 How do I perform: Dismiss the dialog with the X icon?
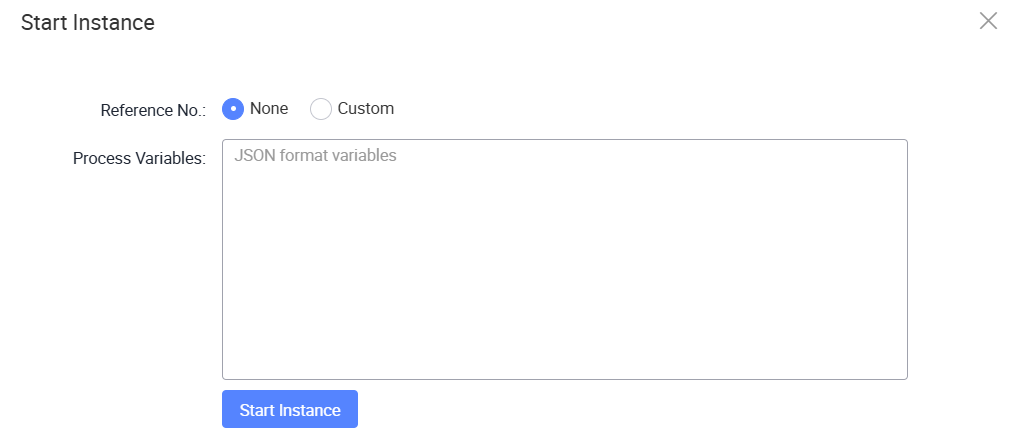pyautogui.click(x=988, y=21)
